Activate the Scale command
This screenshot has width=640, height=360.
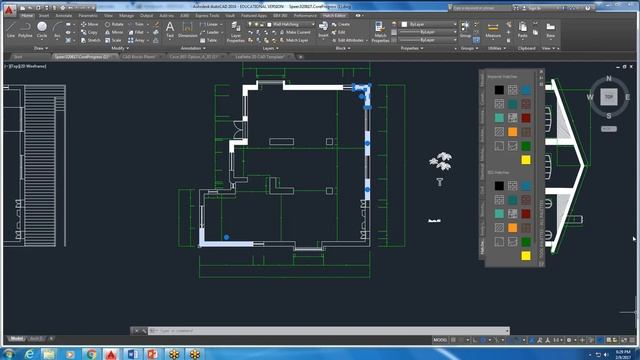point(113,40)
